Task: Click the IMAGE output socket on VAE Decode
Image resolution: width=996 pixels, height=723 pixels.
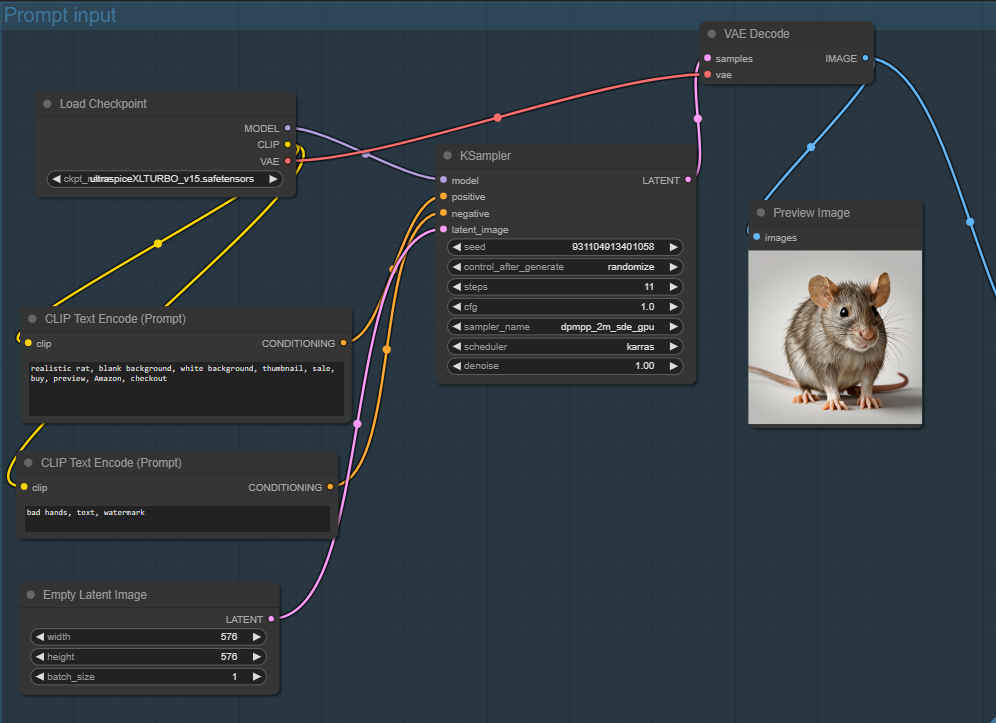Action: (x=865, y=58)
